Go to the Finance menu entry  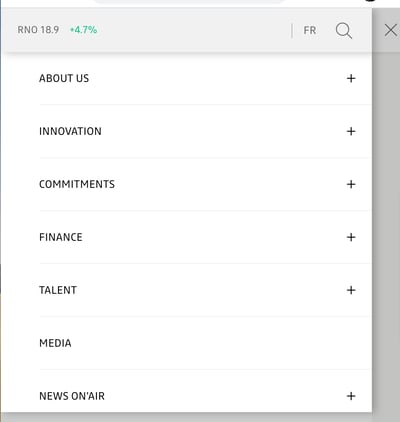click(x=61, y=237)
